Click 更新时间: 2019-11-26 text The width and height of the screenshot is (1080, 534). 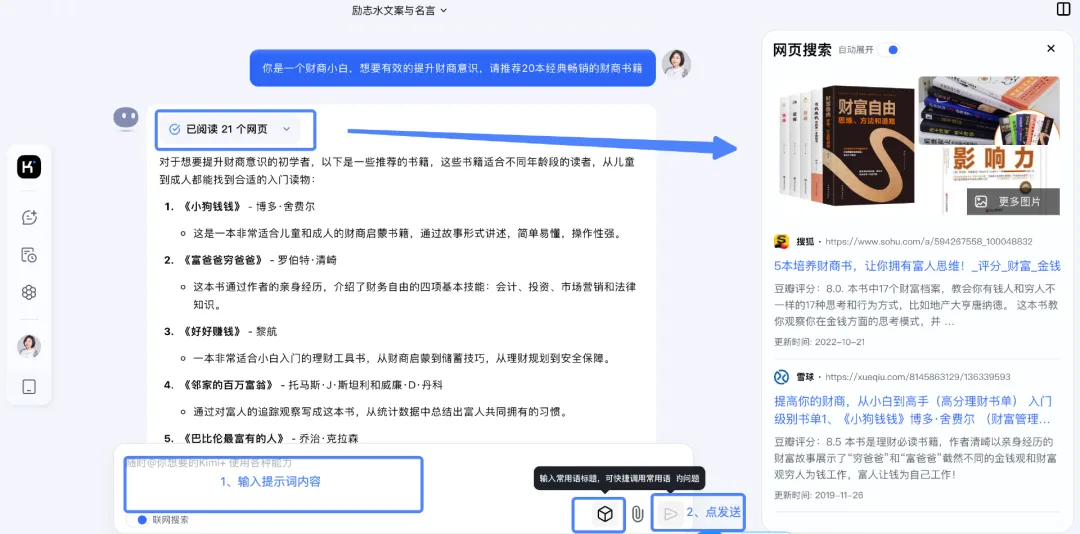pos(819,495)
